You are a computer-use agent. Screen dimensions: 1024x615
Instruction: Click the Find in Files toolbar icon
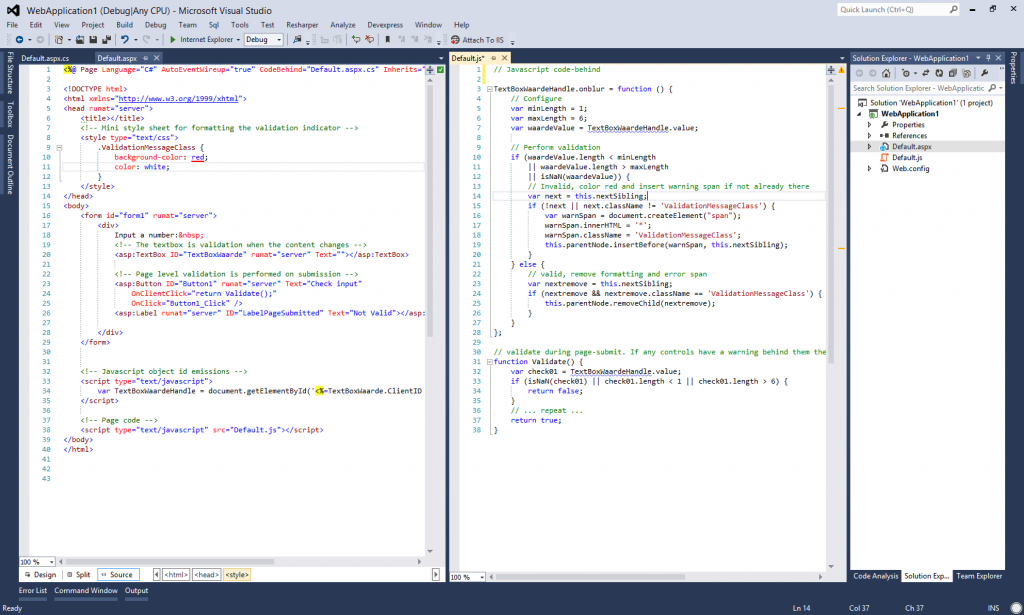[x=296, y=40]
